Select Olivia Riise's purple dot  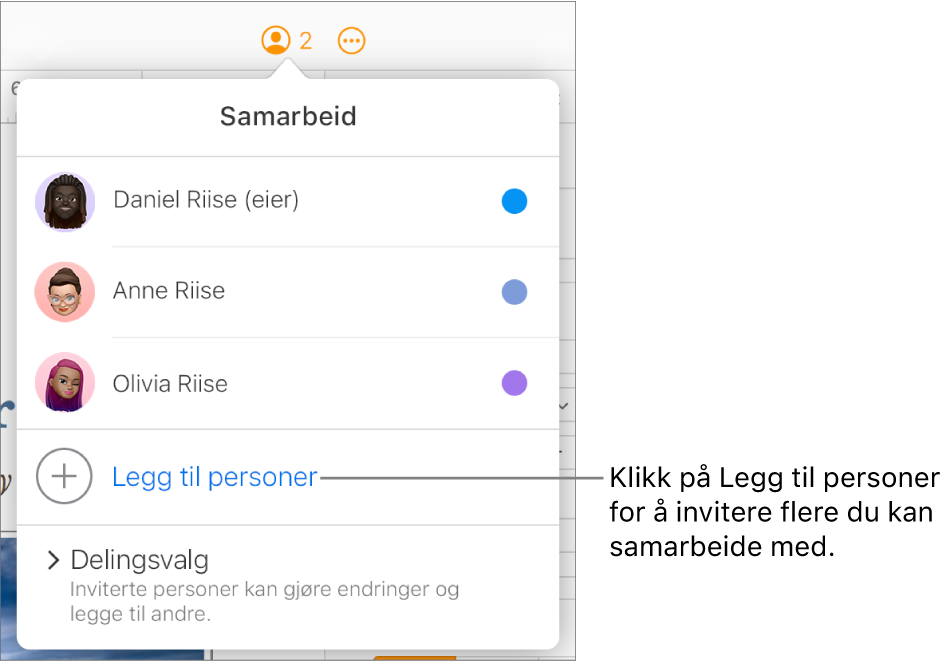[514, 383]
